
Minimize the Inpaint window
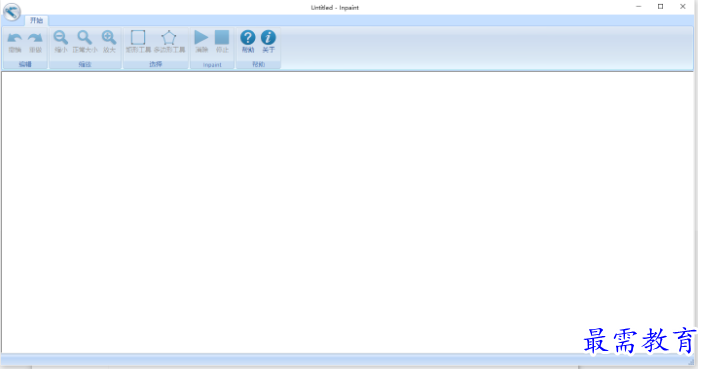coord(638,7)
